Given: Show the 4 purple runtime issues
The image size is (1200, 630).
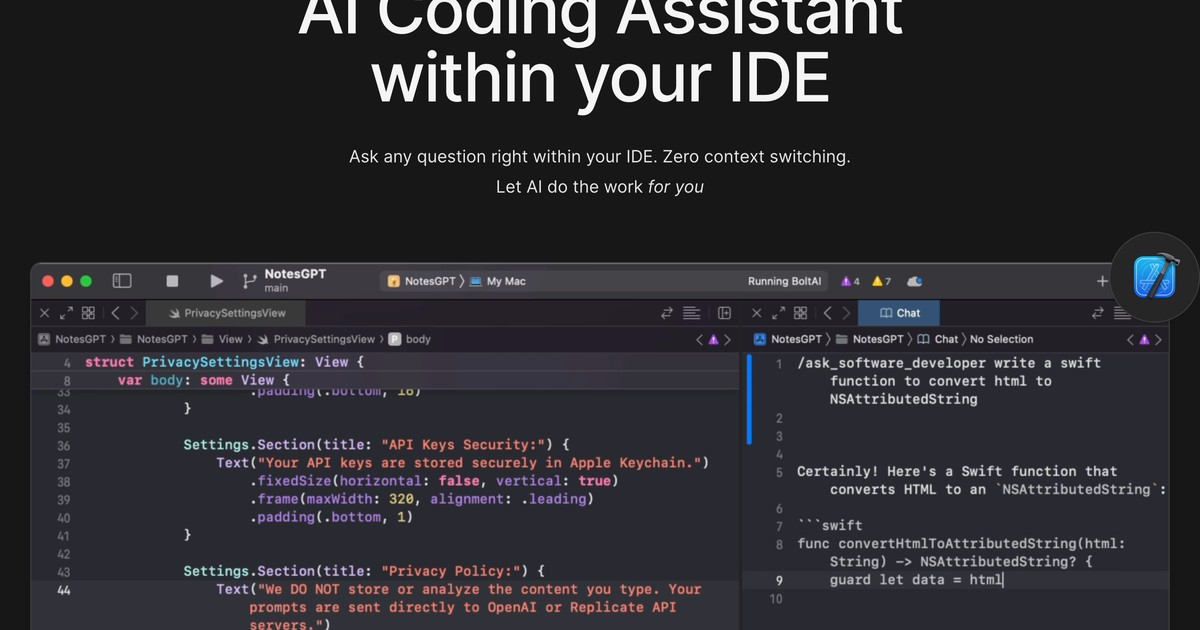Looking at the screenshot, I should (850, 282).
